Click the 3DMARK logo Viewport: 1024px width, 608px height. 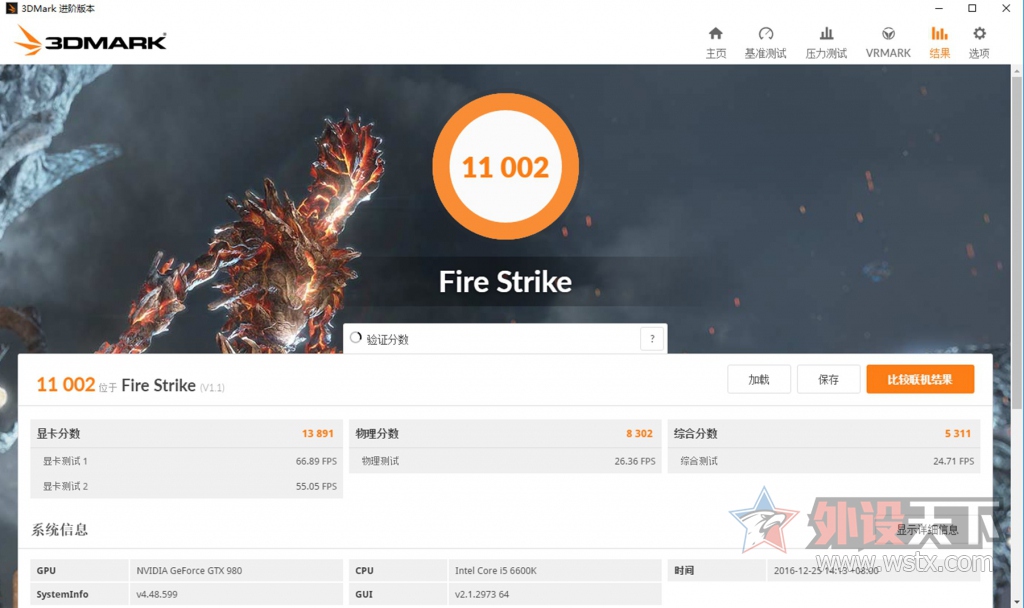pyautogui.click(x=90, y=40)
